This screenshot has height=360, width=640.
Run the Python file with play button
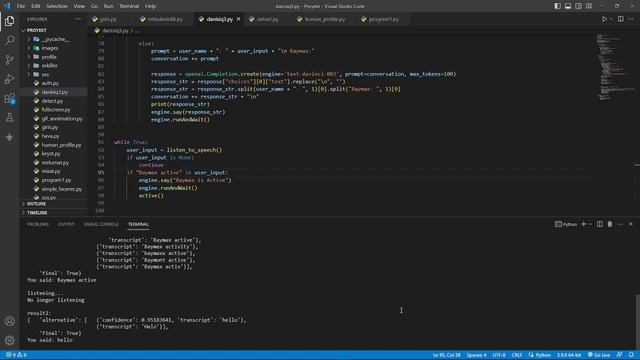[604, 19]
